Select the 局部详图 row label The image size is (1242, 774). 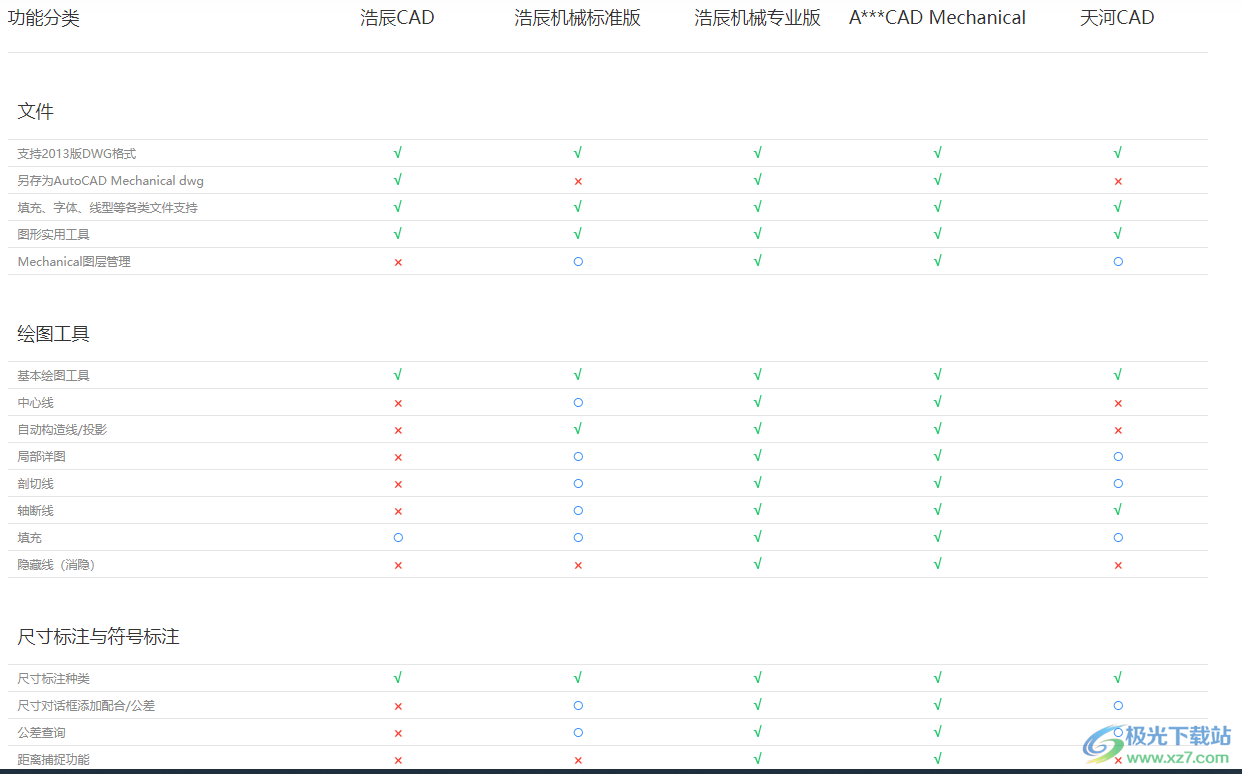(x=42, y=457)
